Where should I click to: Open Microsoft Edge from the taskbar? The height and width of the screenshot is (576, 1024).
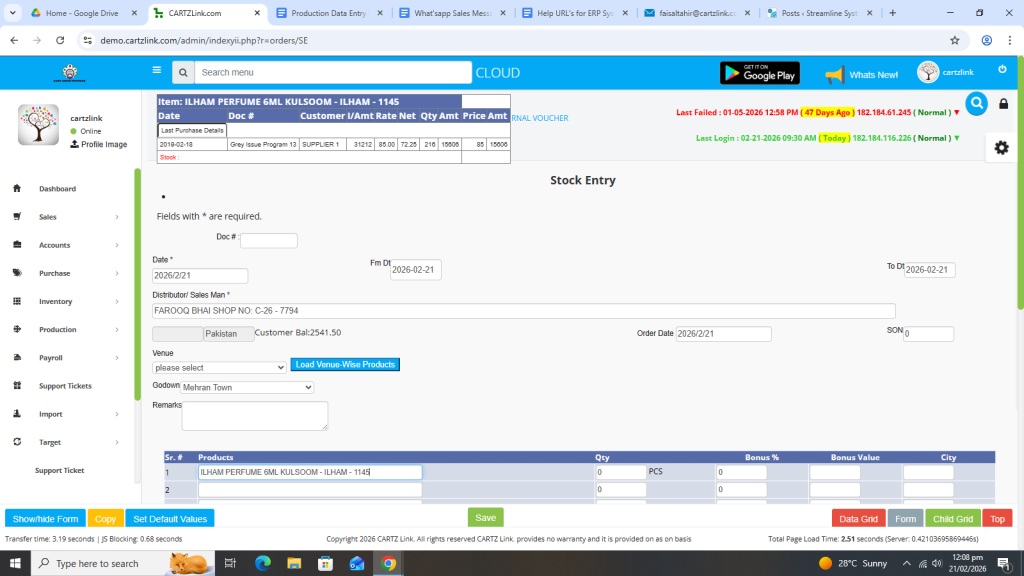click(263, 563)
